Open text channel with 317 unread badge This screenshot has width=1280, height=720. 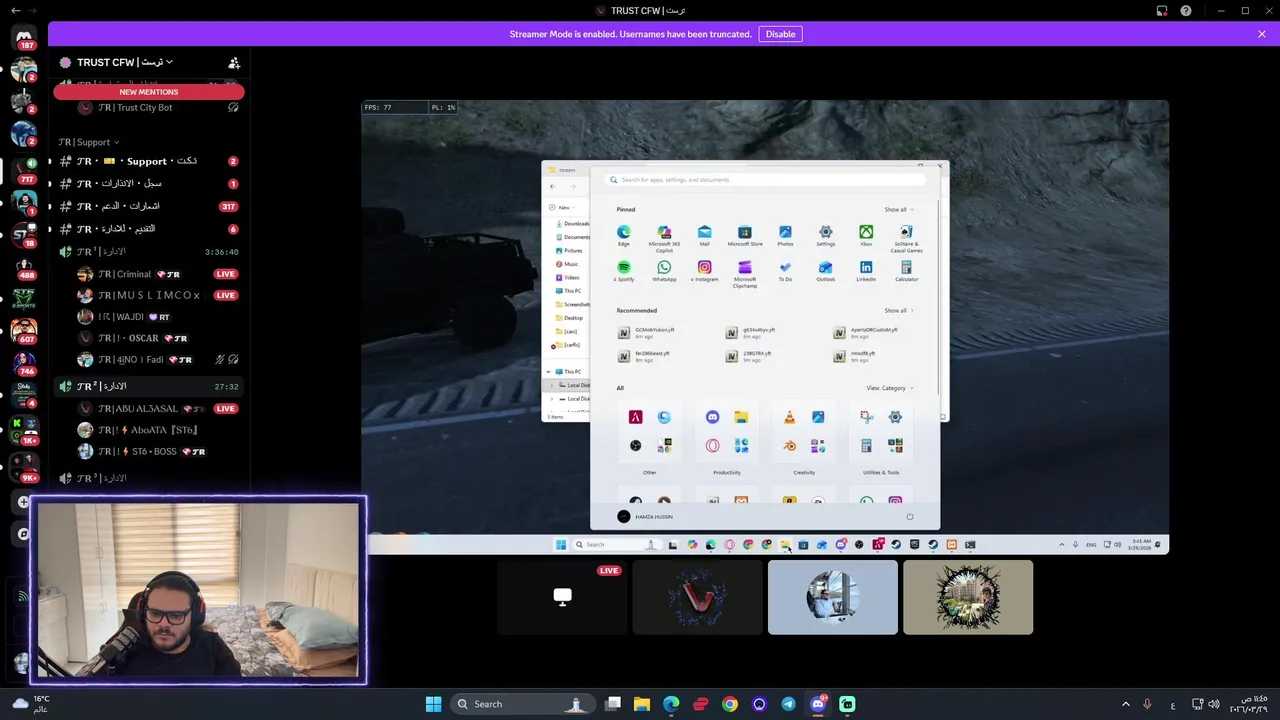pos(148,206)
